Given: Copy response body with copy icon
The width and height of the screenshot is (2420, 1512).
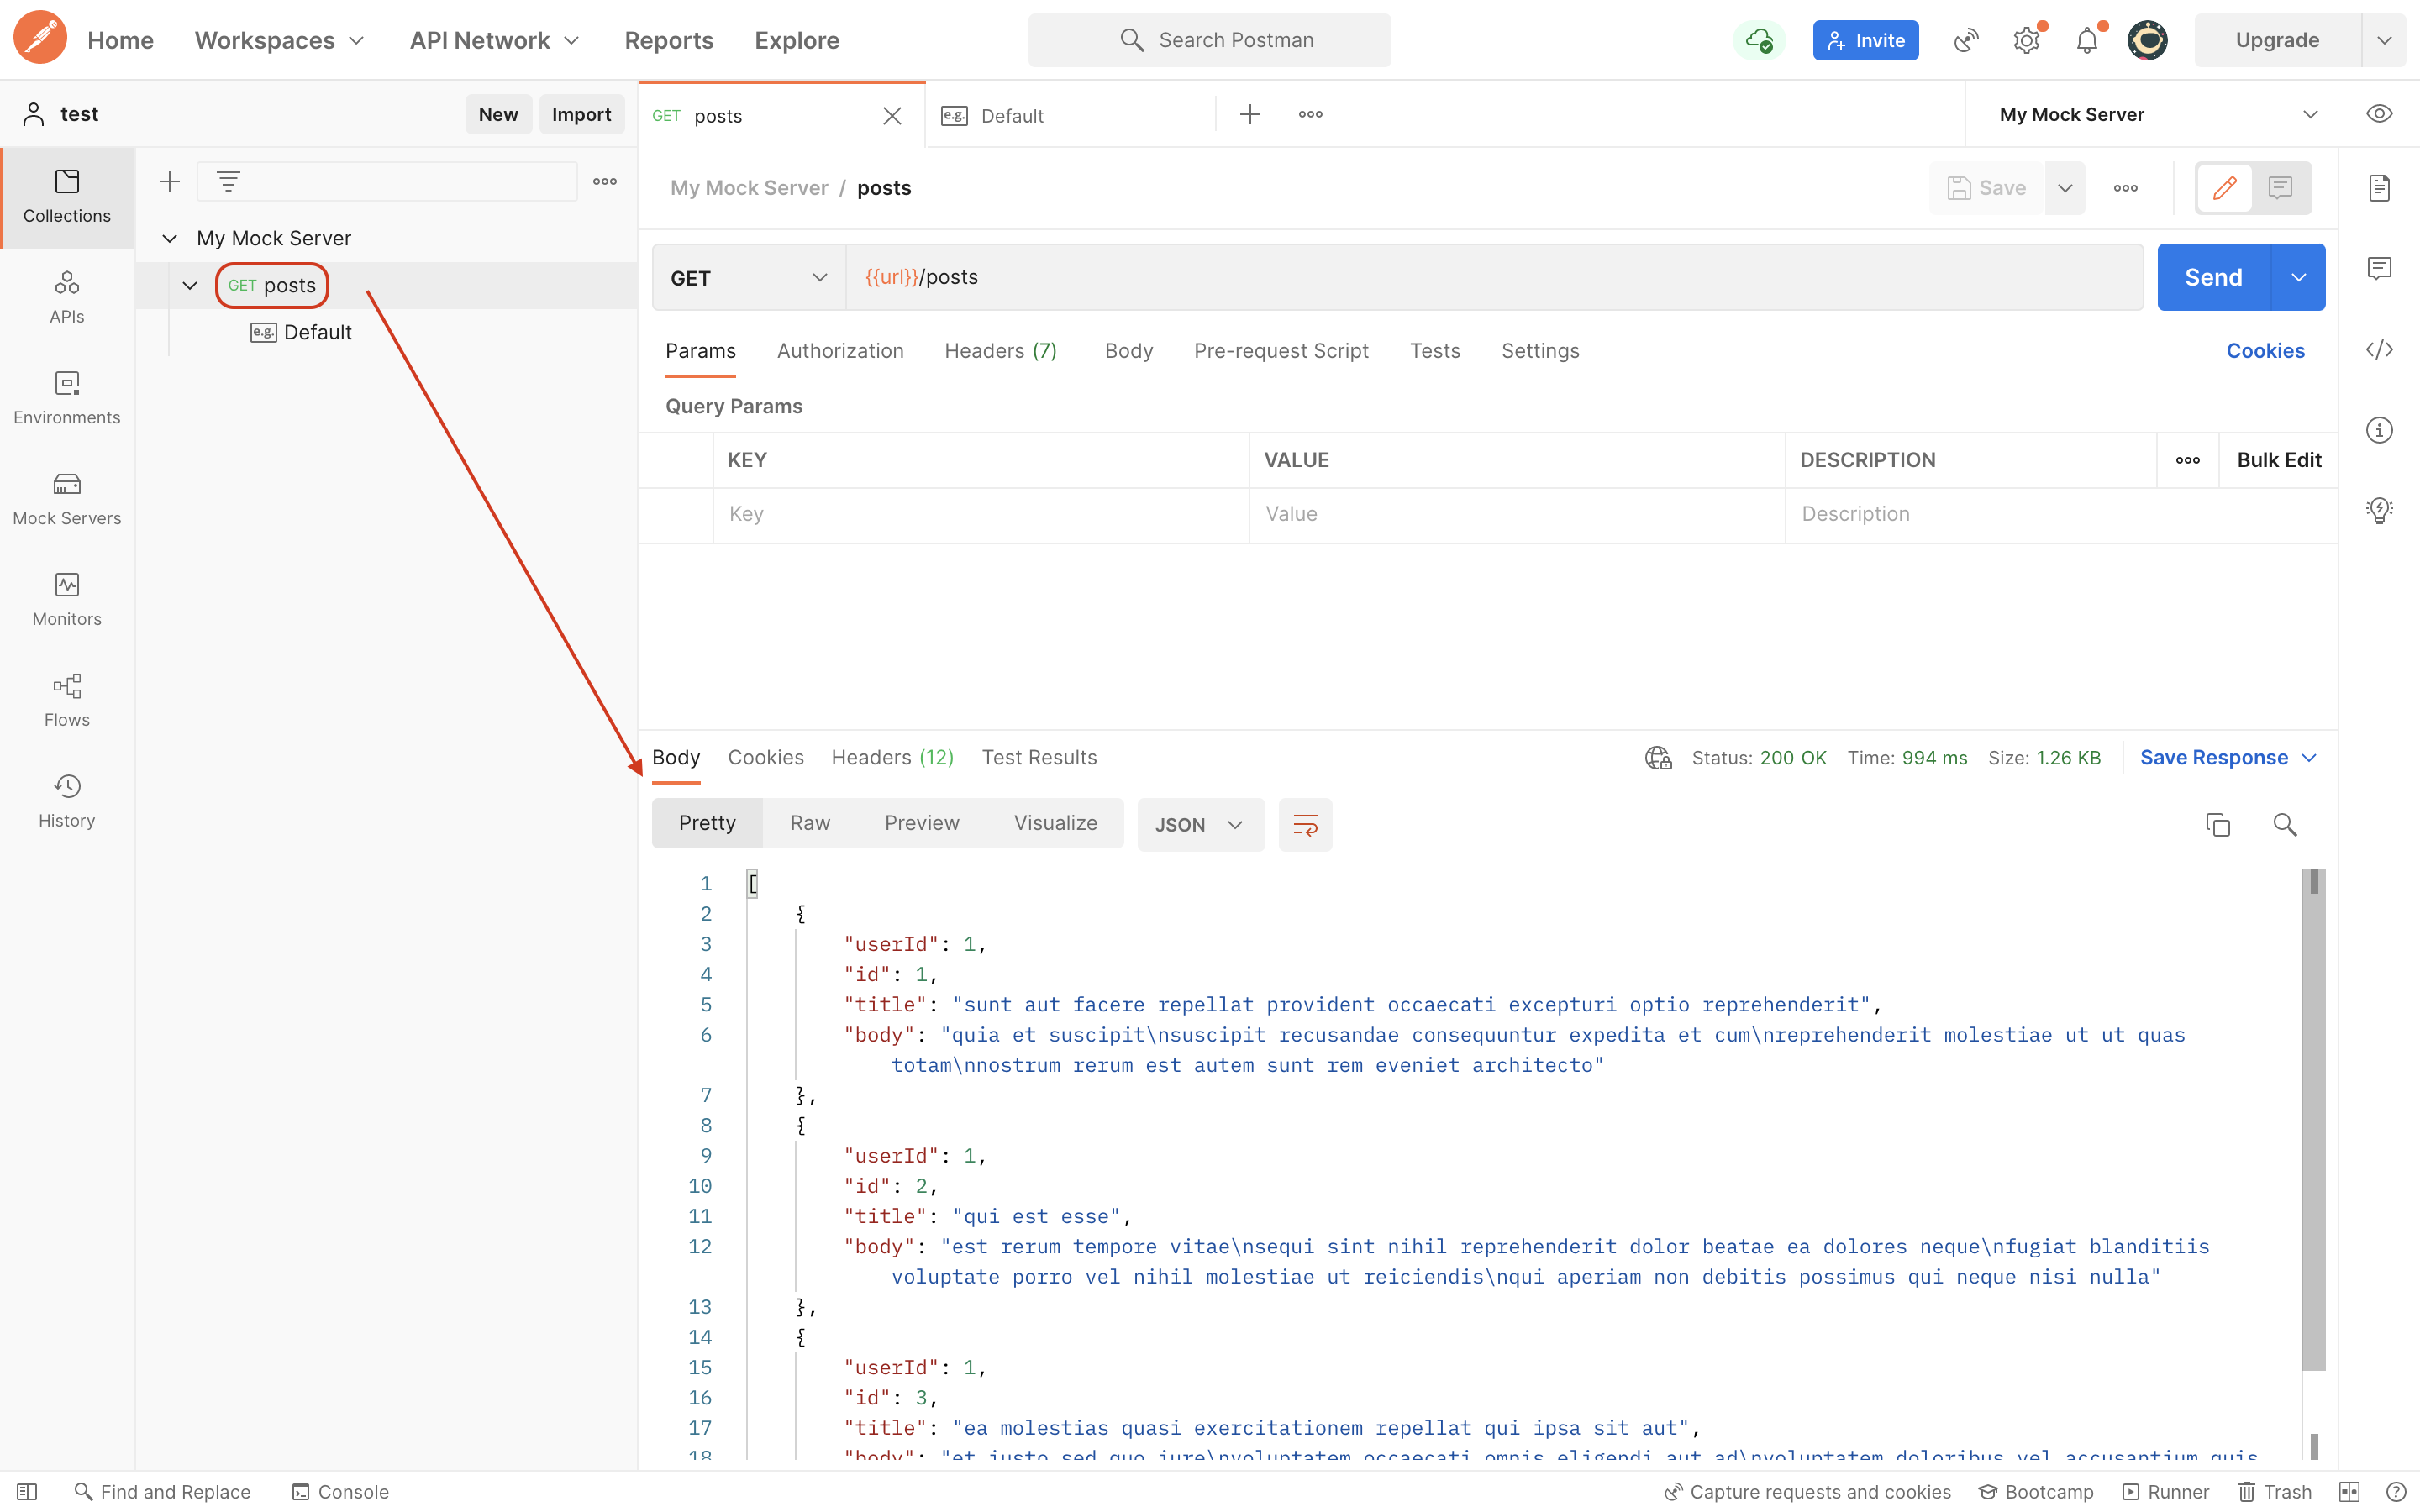Looking at the screenshot, I should (x=2217, y=824).
